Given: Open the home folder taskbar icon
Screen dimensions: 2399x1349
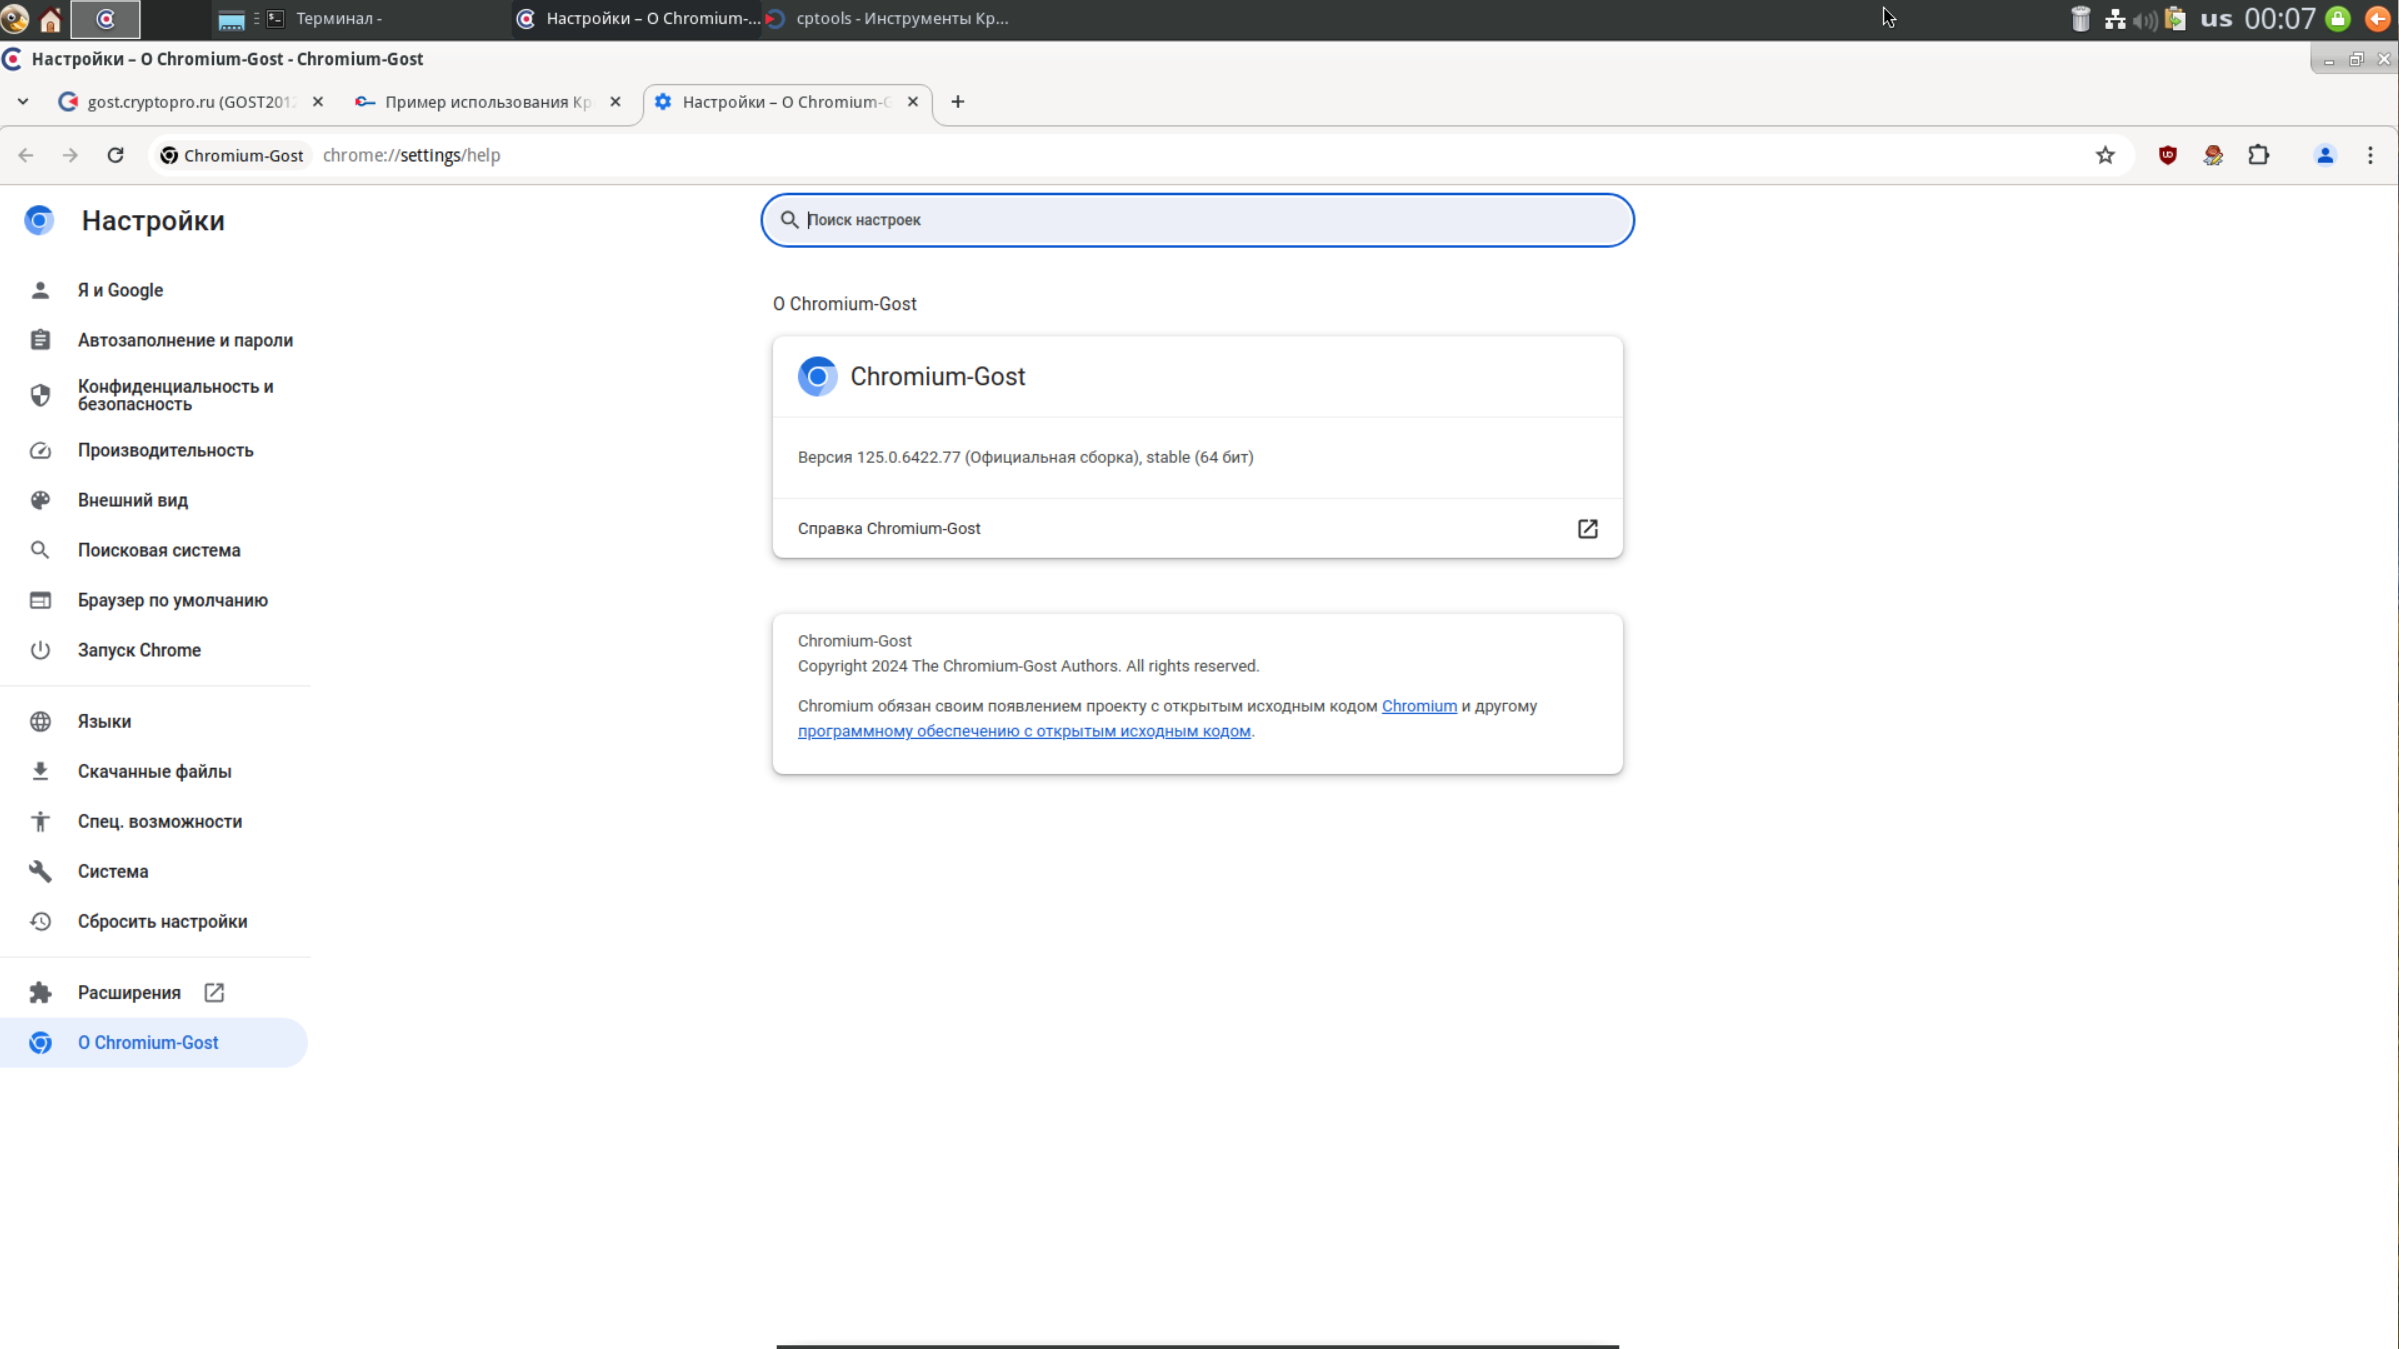Looking at the screenshot, I should (50, 18).
